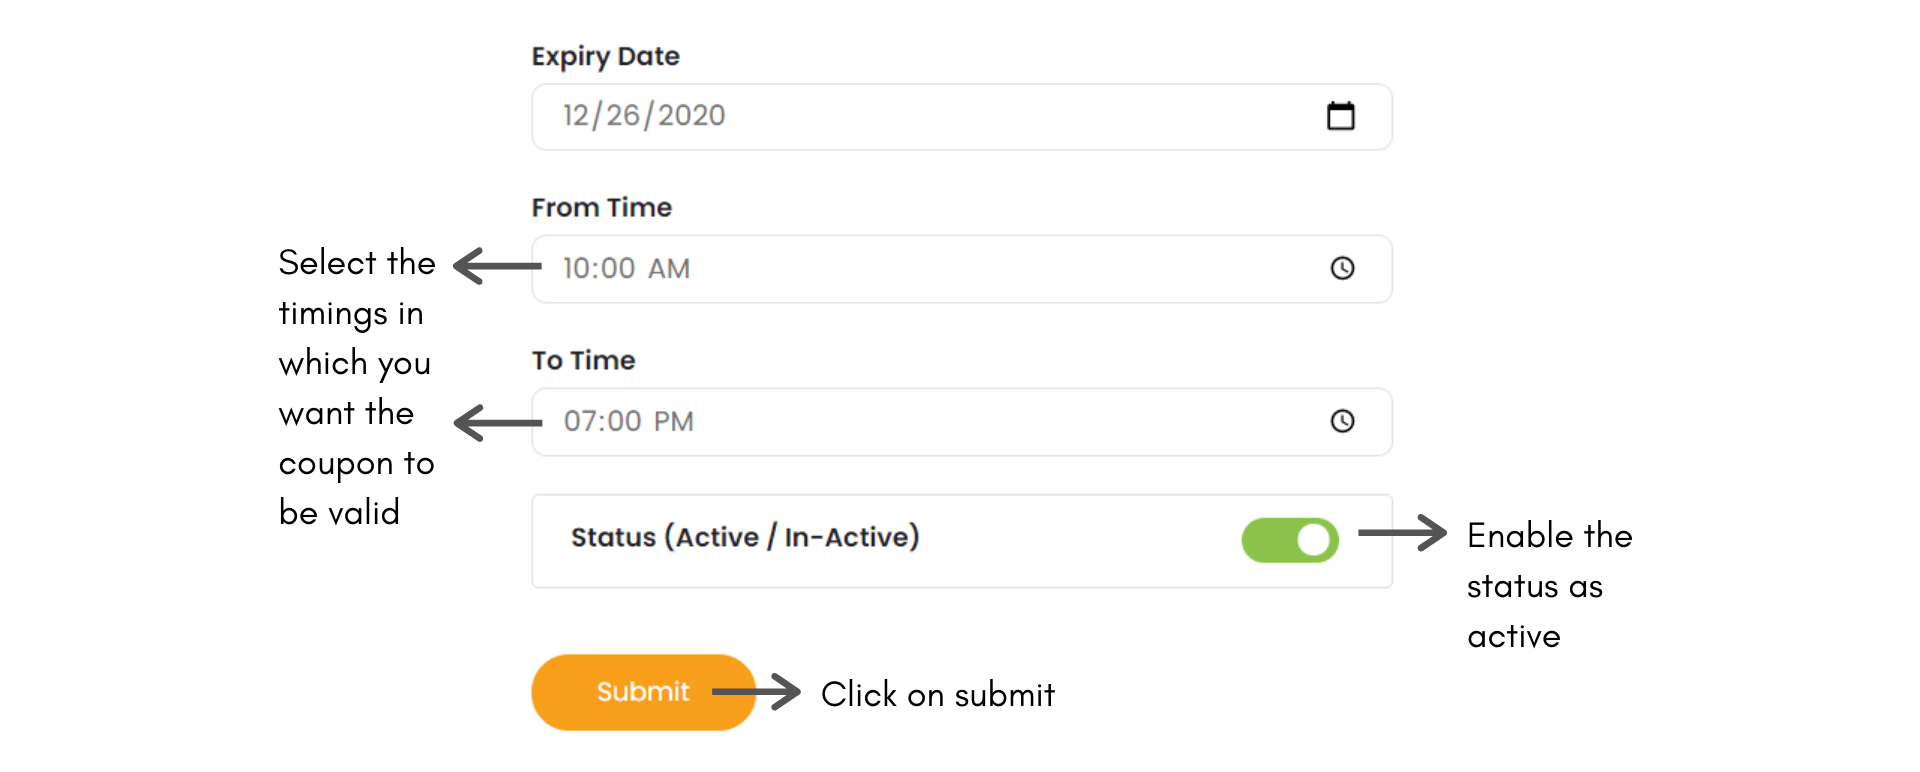Select the day 26 in Expiry Date

point(623,115)
